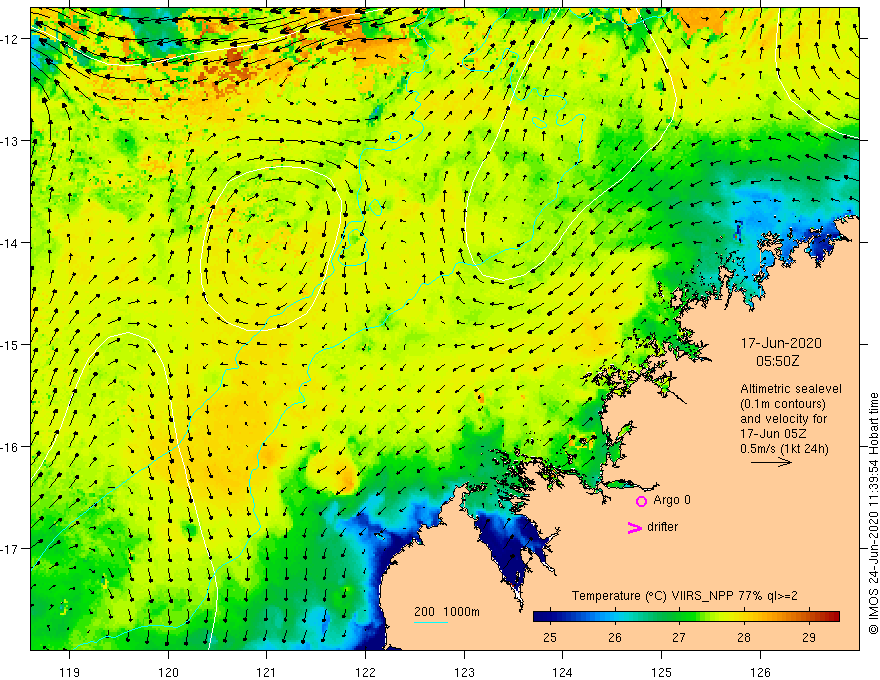Click the 119 longitude axis label
This screenshot has width=880, height=680.
tap(70, 672)
